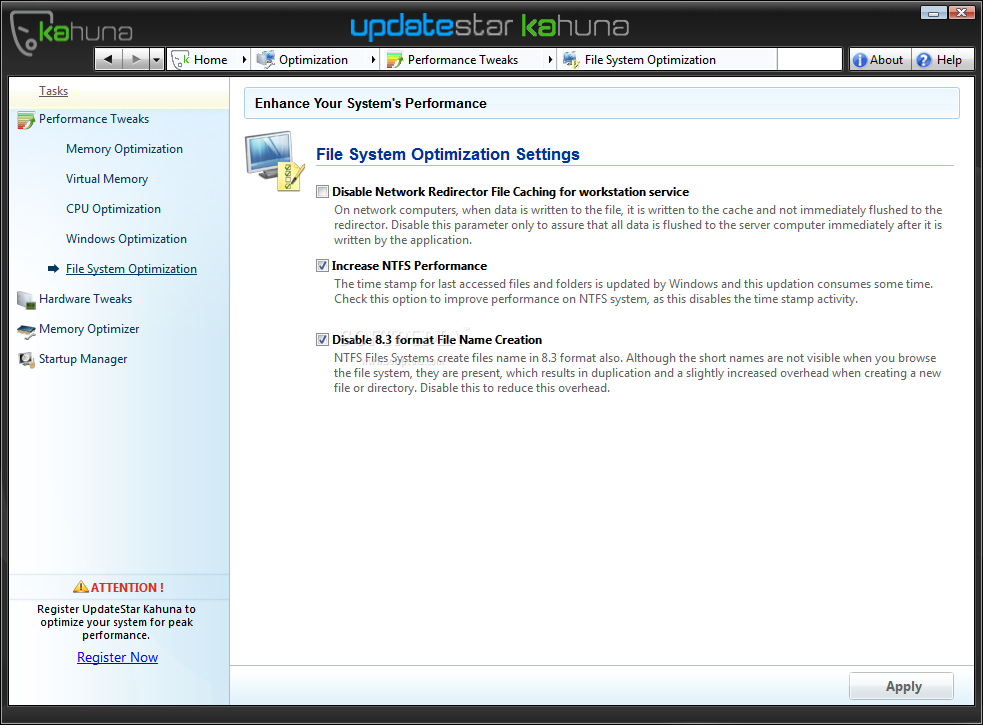The height and width of the screenshot is (725, 983).
Task: Click the About button label
Action: coord(886,60)
